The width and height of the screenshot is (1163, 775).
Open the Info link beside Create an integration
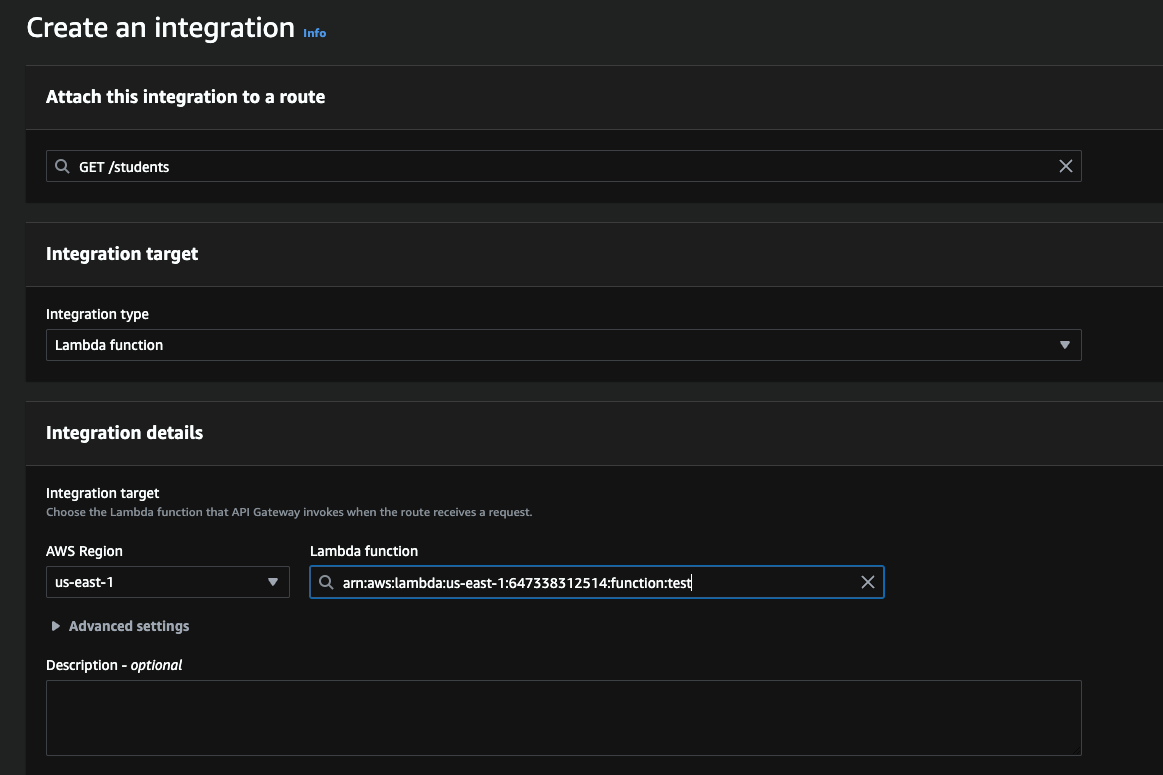click(x=314, y=33)
